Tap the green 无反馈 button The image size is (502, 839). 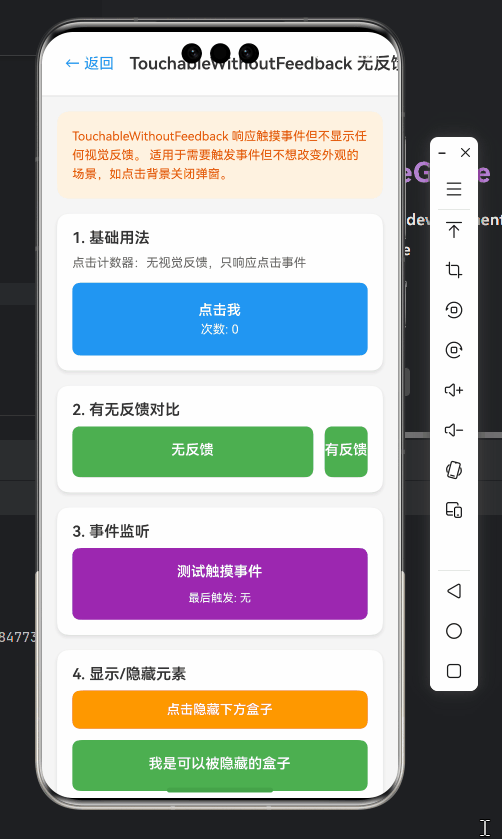(x=193, y=452)
